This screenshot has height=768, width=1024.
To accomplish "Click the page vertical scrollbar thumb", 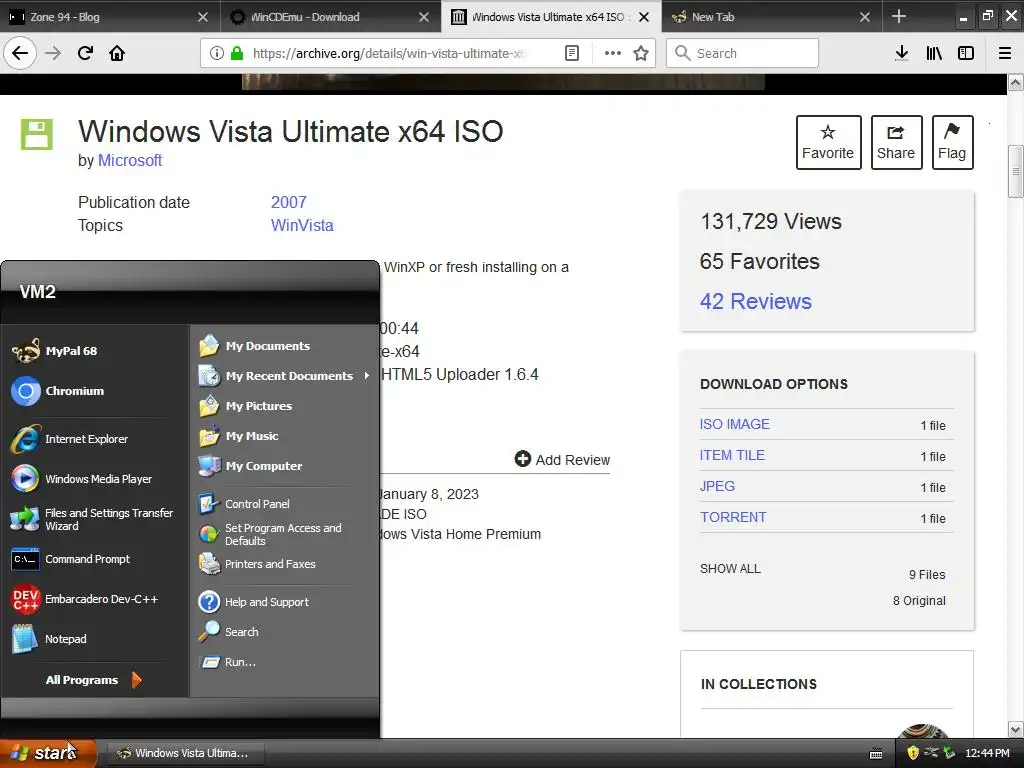I will pyautogui.click(x=1015, y=171).
